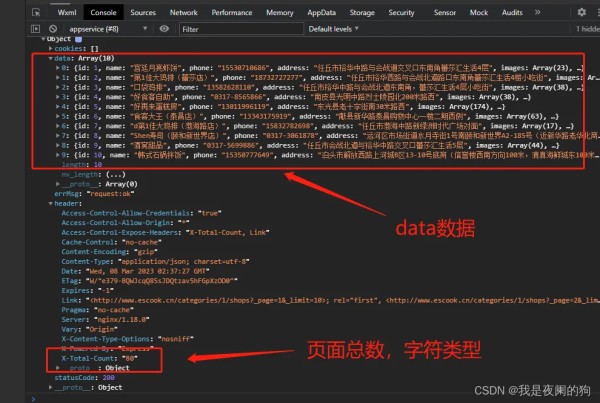
Task: Expand data item 6 with id 7
Action: [58, 126]
